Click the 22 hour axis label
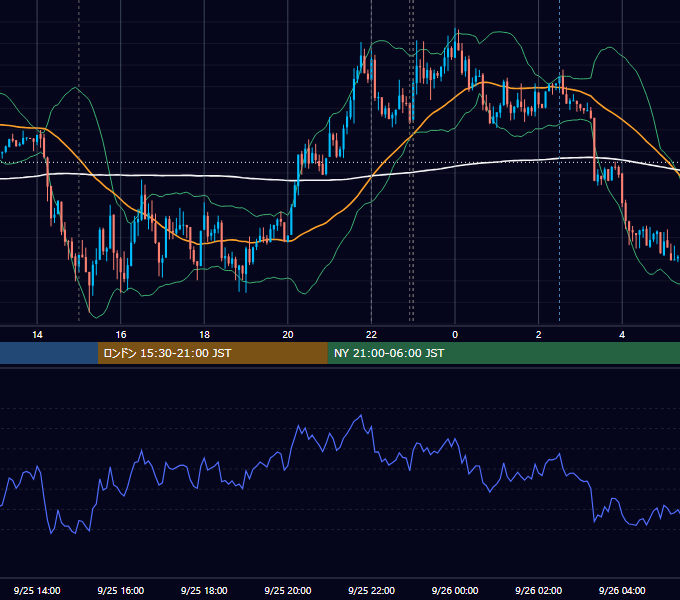 point(371,335)
